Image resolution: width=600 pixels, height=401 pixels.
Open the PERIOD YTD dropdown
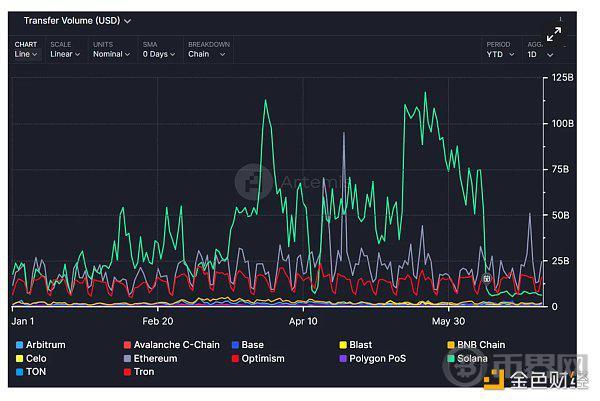point(500,50)
